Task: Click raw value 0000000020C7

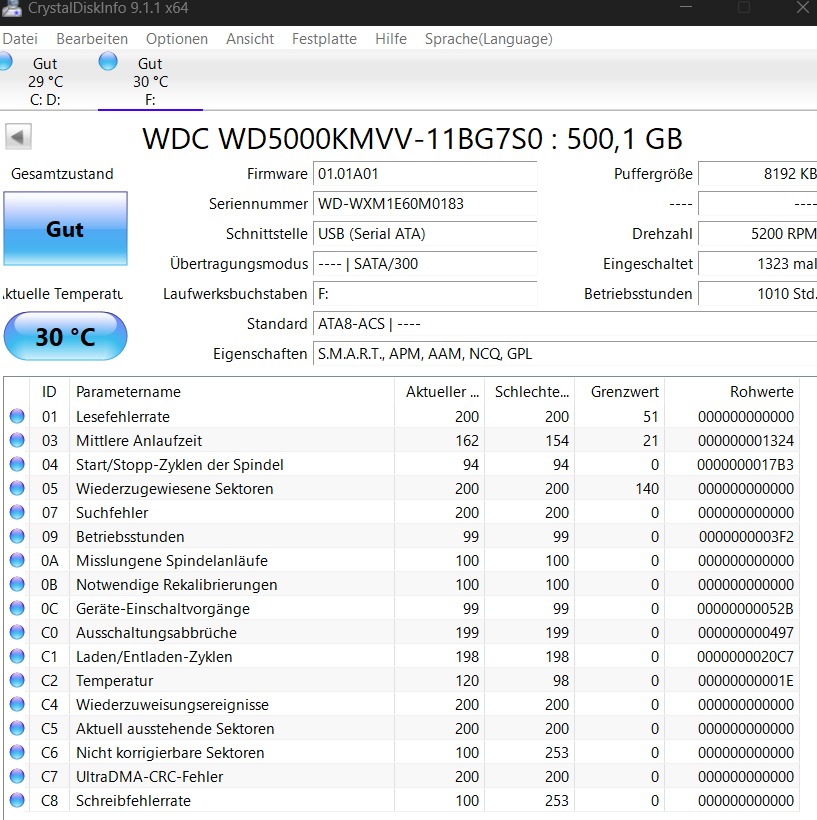Action: point(745,657)
